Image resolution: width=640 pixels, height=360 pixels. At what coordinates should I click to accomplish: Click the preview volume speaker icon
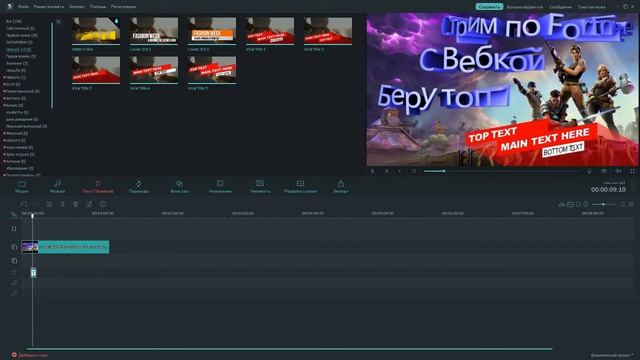click(618, 171)
